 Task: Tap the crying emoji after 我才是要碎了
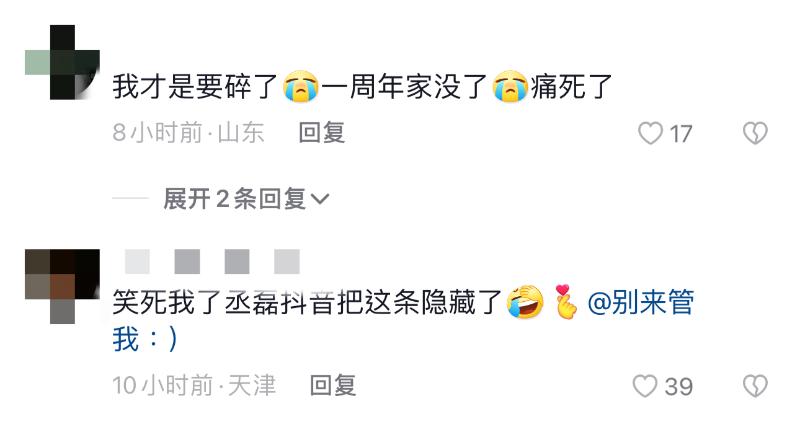point(301,86)
